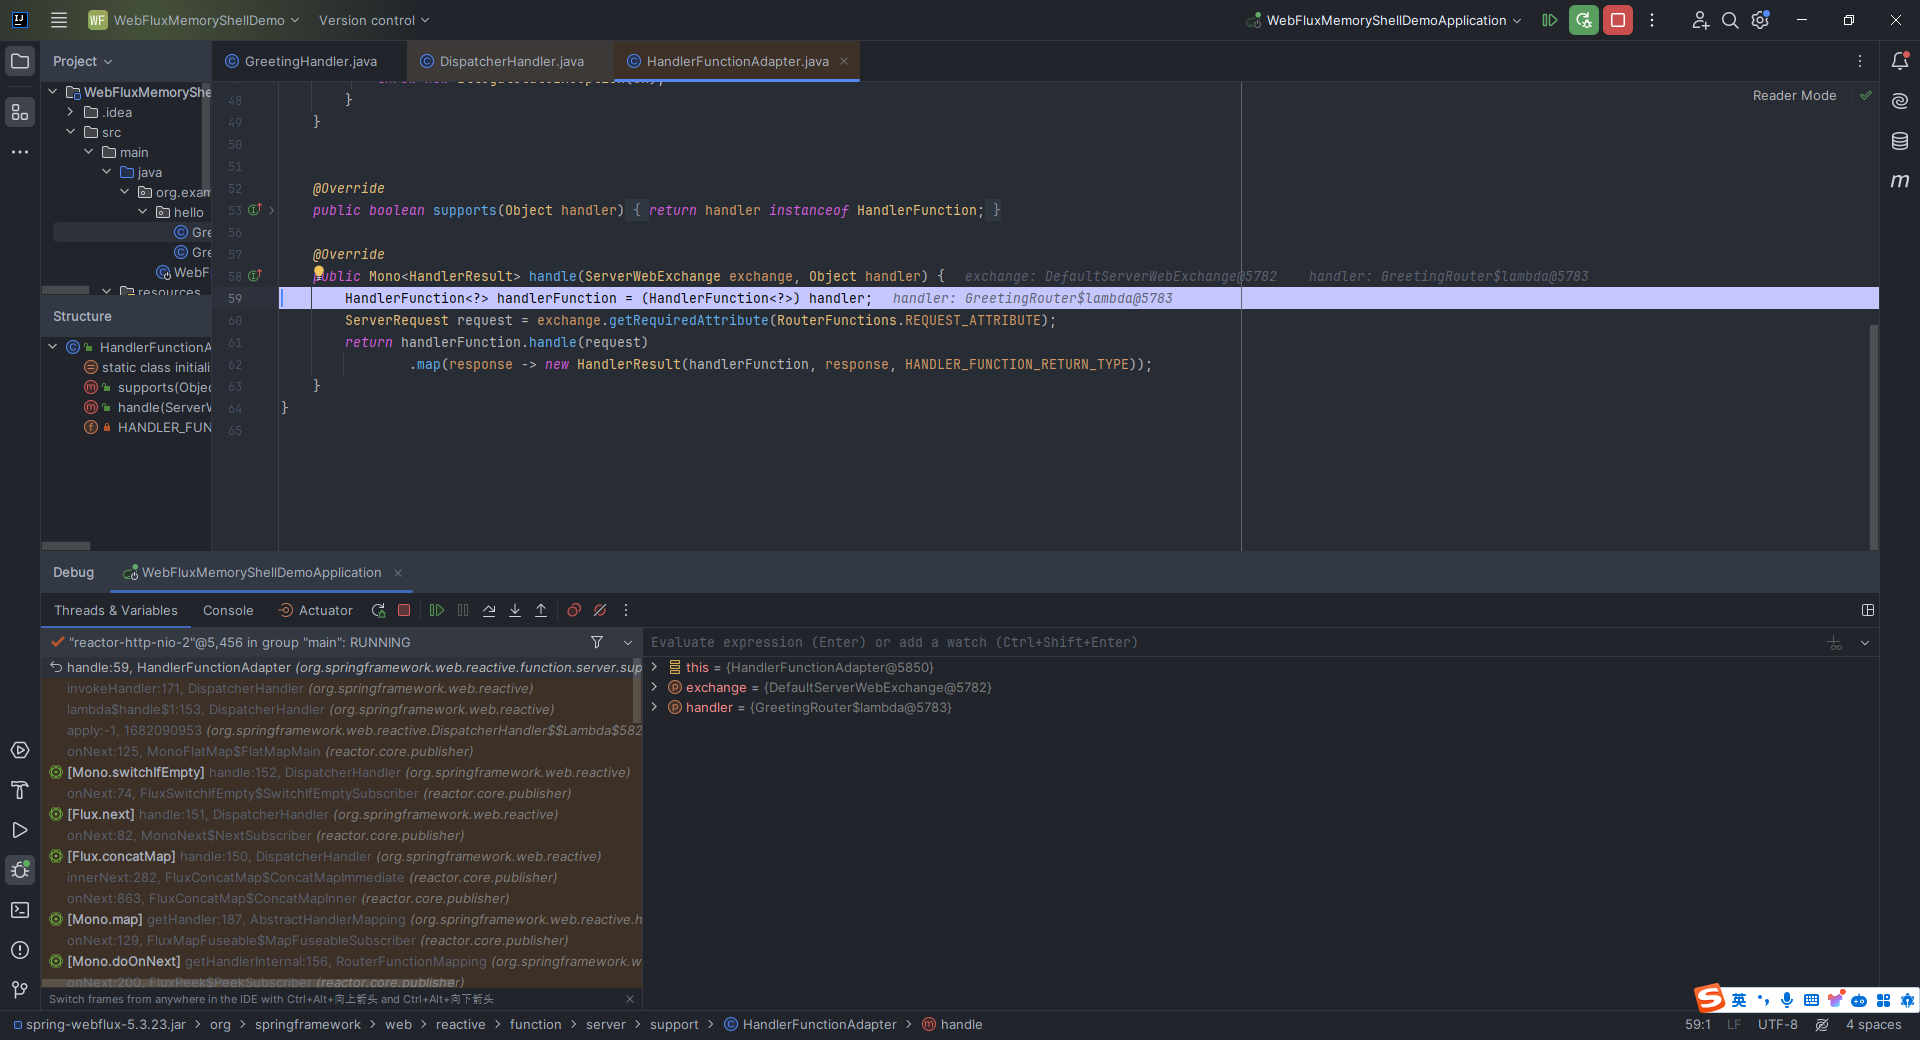Image resolution: width=1920 pixels, height=1040 pixels.
Task: Step over the current line
Action: point(489,610)
